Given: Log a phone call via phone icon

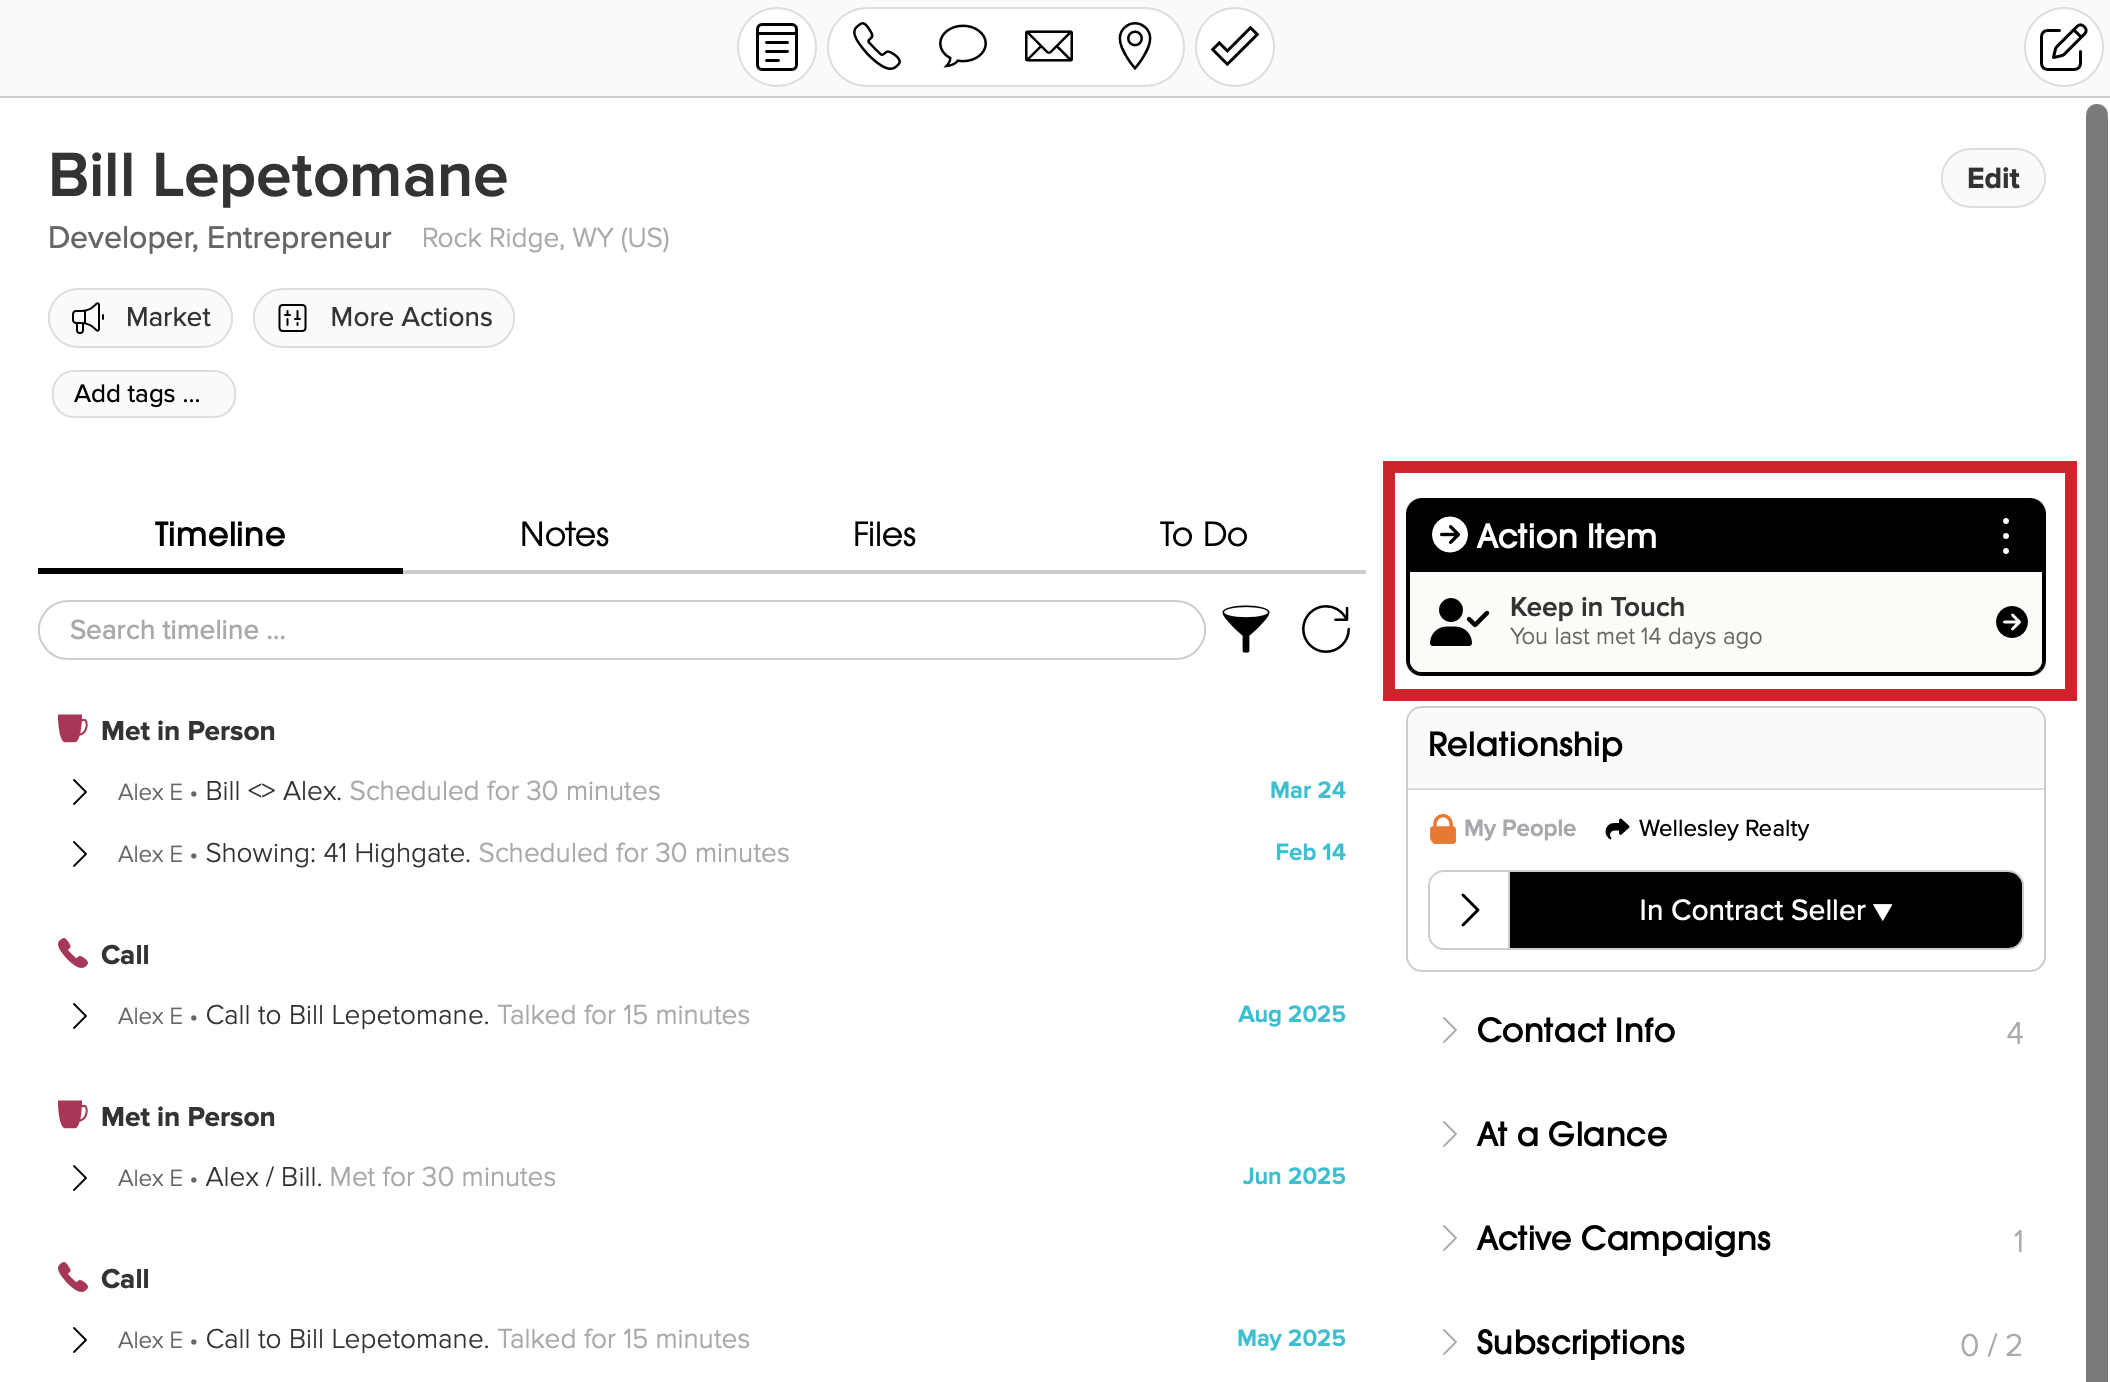Looking at the screenshot, I should (x=876, y=47).
